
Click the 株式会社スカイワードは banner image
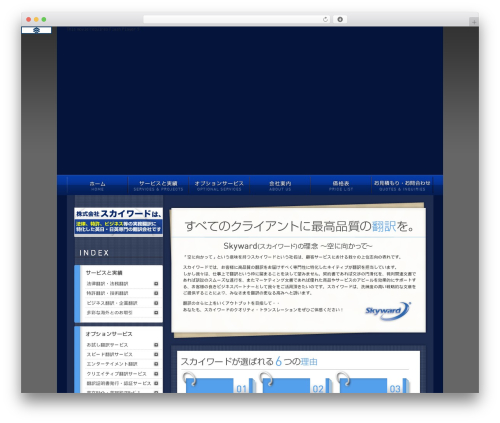118,222
